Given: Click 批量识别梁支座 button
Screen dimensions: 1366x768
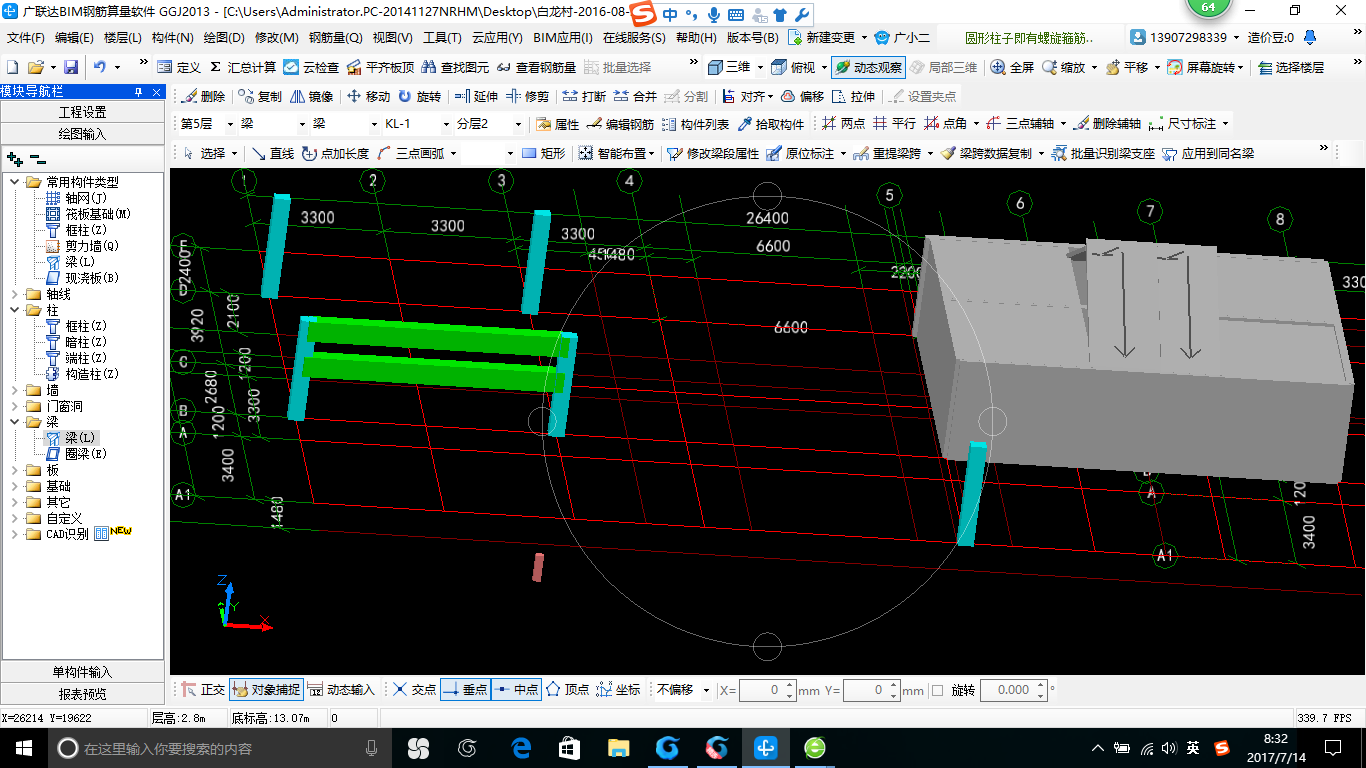Looking at the screenshot, I should 1103,153.
